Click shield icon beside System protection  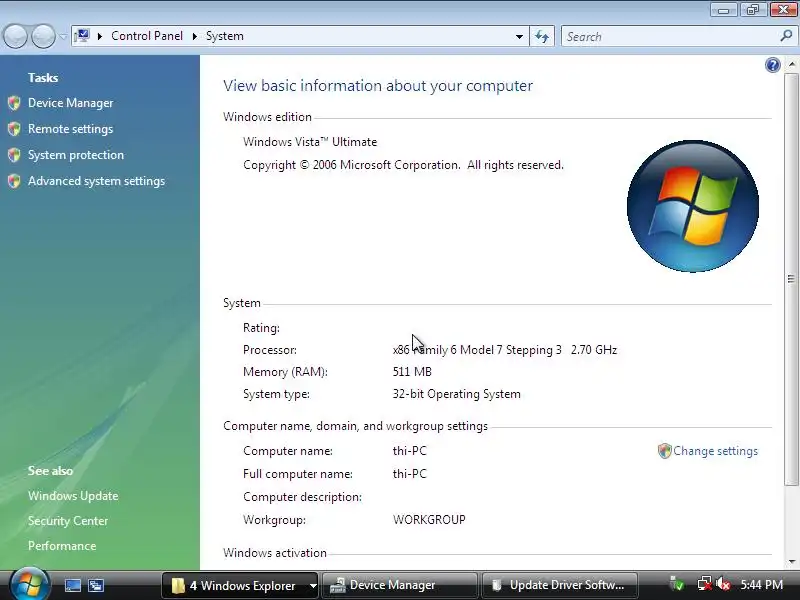pos(14,155)
